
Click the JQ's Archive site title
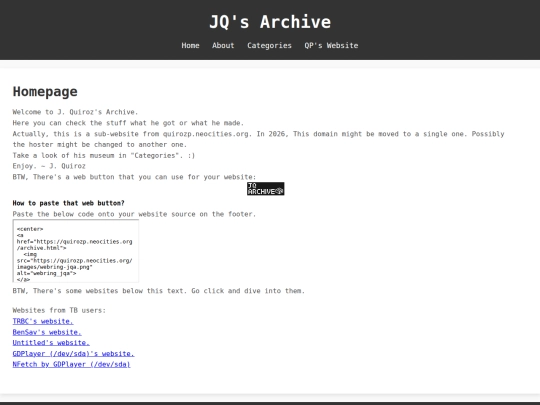coord(270,22)
